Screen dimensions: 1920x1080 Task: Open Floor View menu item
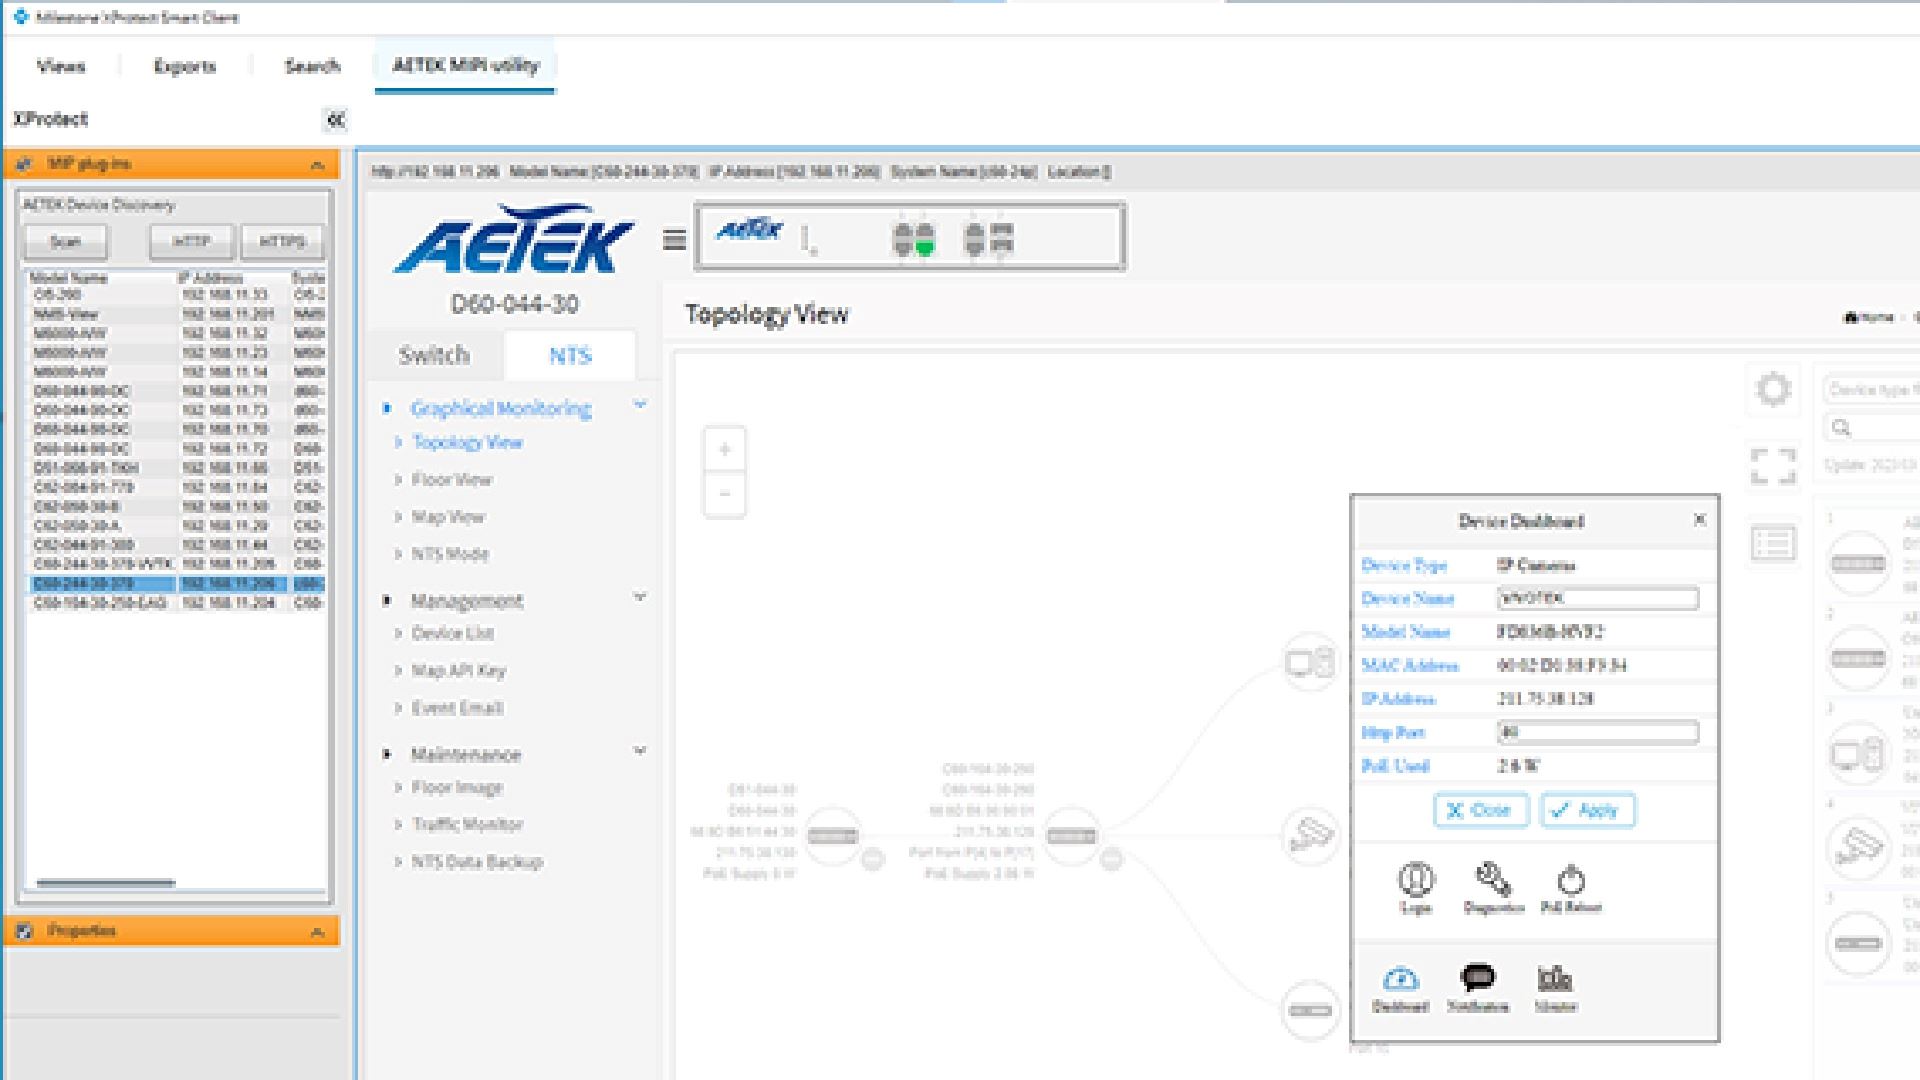[x=452, y=480]
